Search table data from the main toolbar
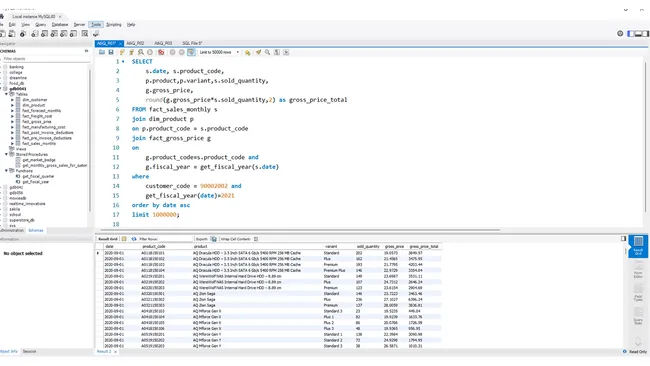 [85, 34]
